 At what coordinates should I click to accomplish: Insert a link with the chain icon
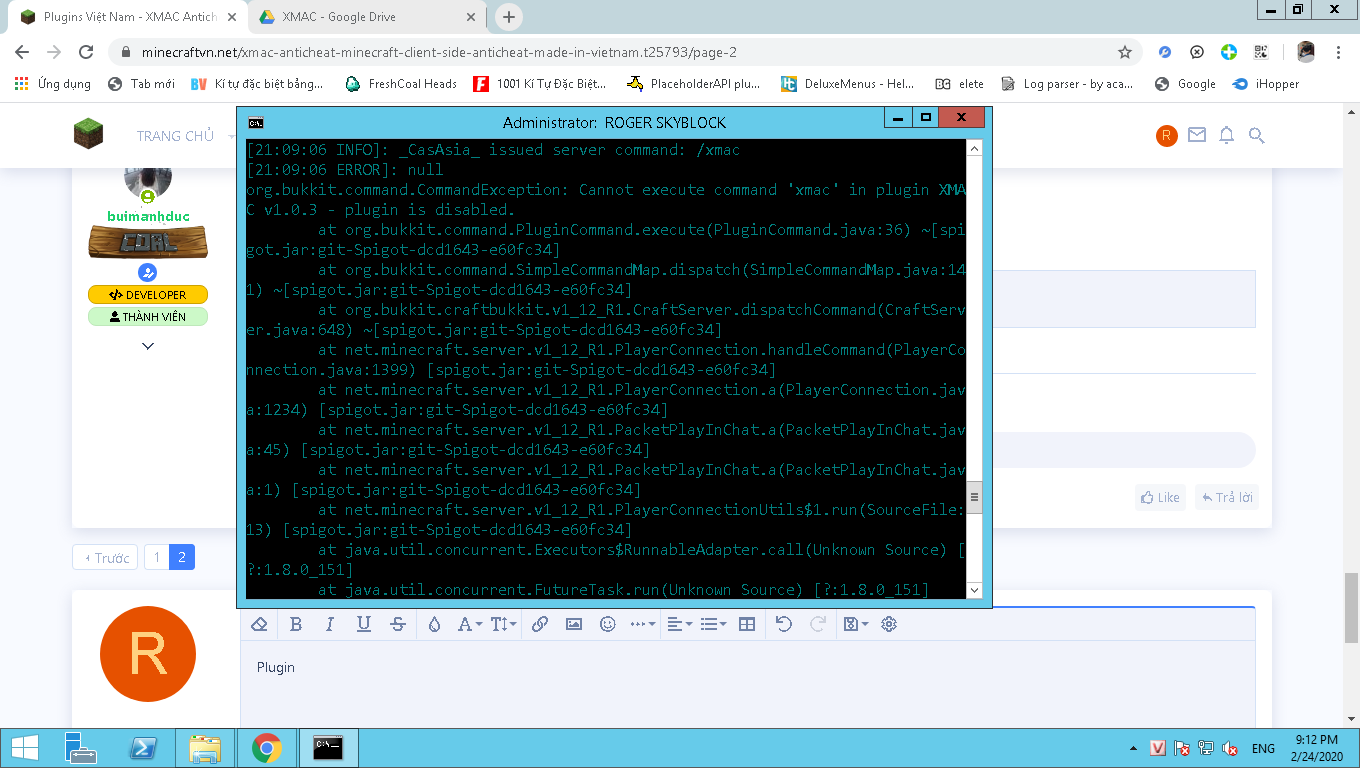[540, 624]
